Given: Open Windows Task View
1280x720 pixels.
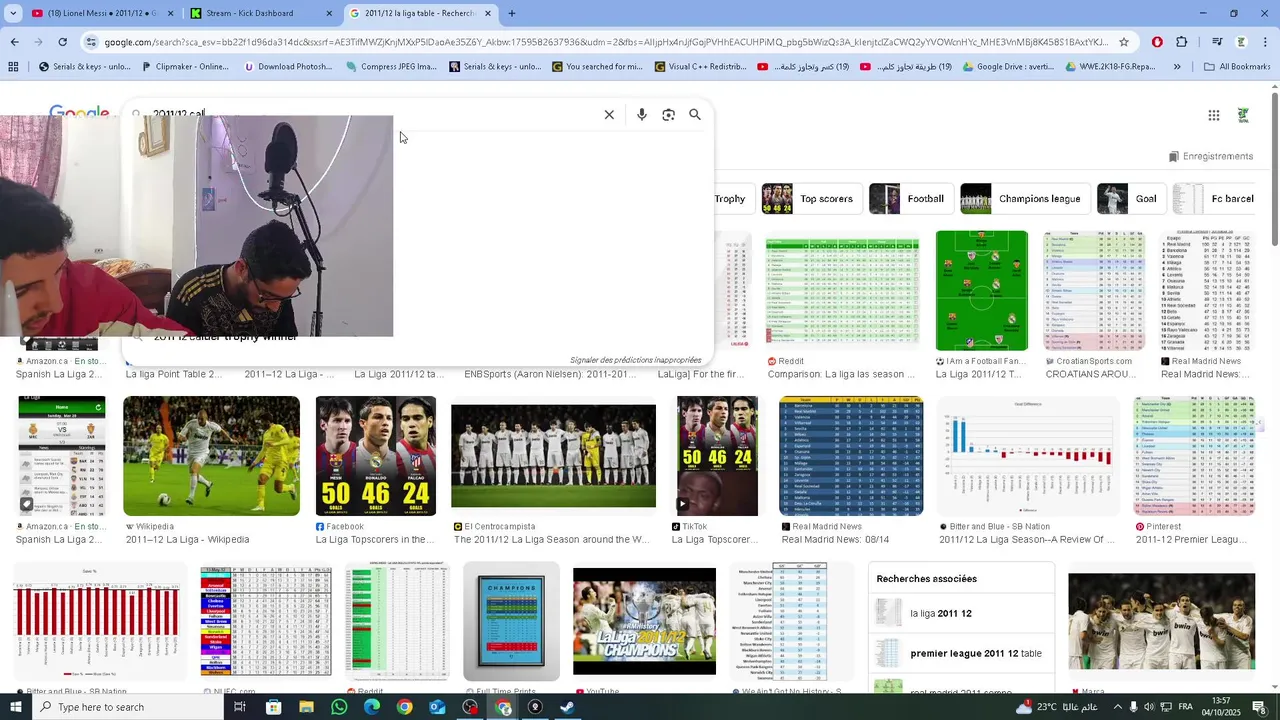Looking at the screenshot, I should tap(240, 707).
